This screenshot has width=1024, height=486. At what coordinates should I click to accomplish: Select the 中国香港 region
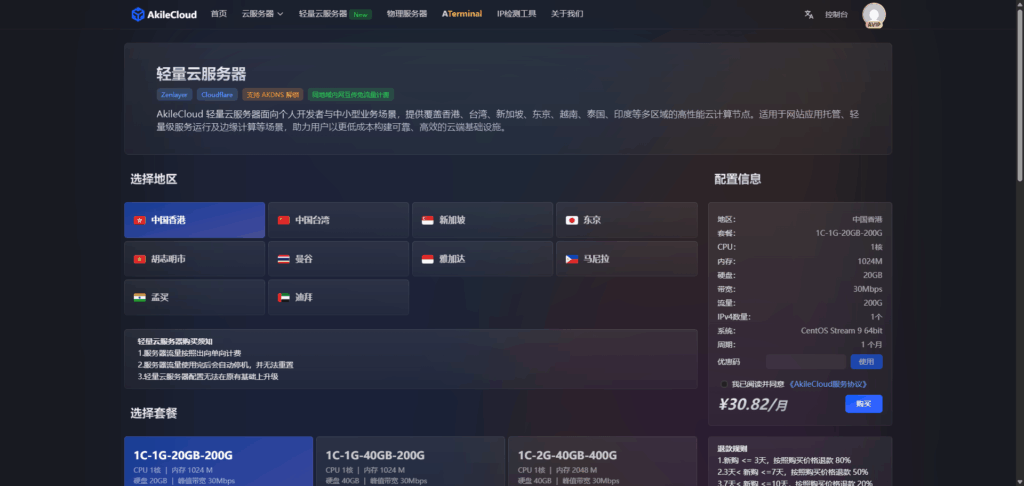(x=195, y=220)
